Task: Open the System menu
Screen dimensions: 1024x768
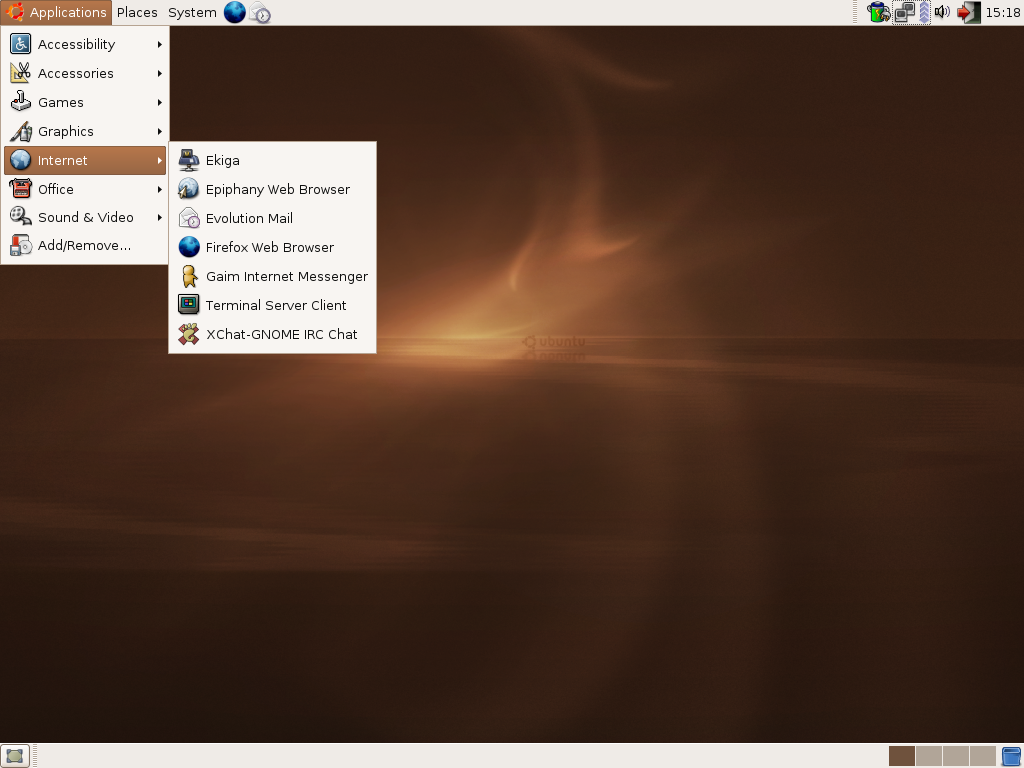Action: click(x=192, y=12)
